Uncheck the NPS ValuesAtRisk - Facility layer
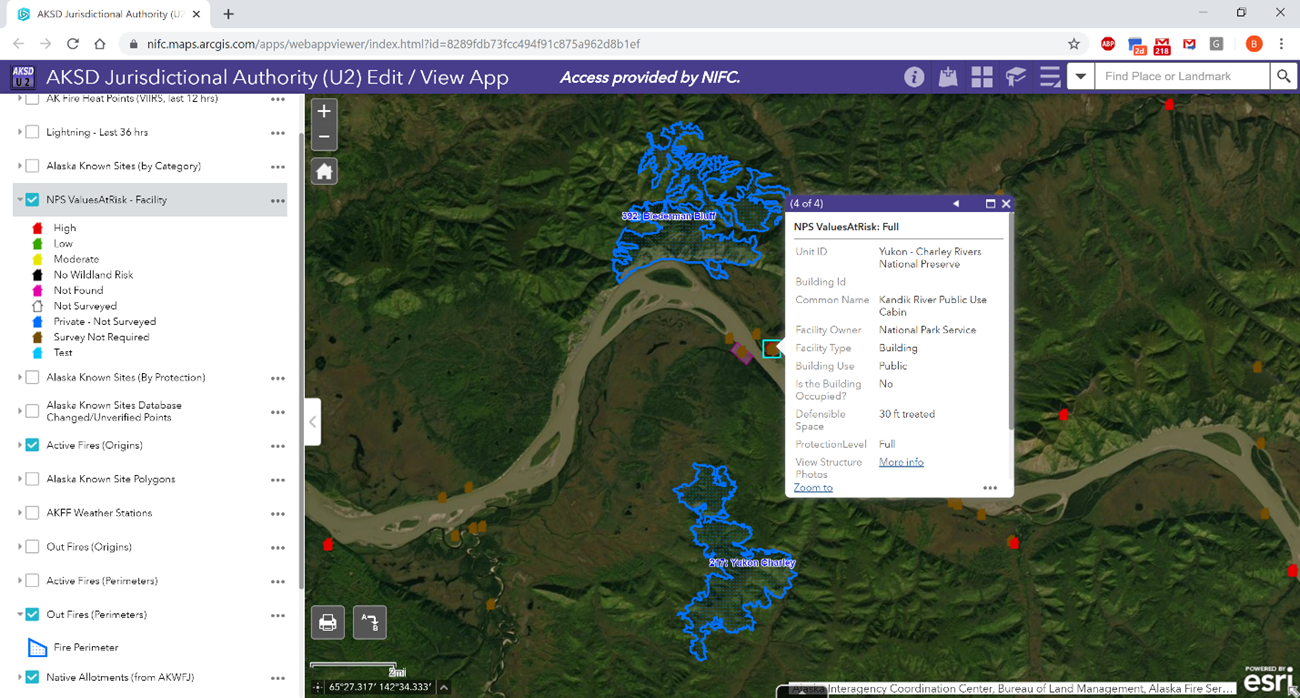Viewport: 1300px width, 698px height. point(31,199)
